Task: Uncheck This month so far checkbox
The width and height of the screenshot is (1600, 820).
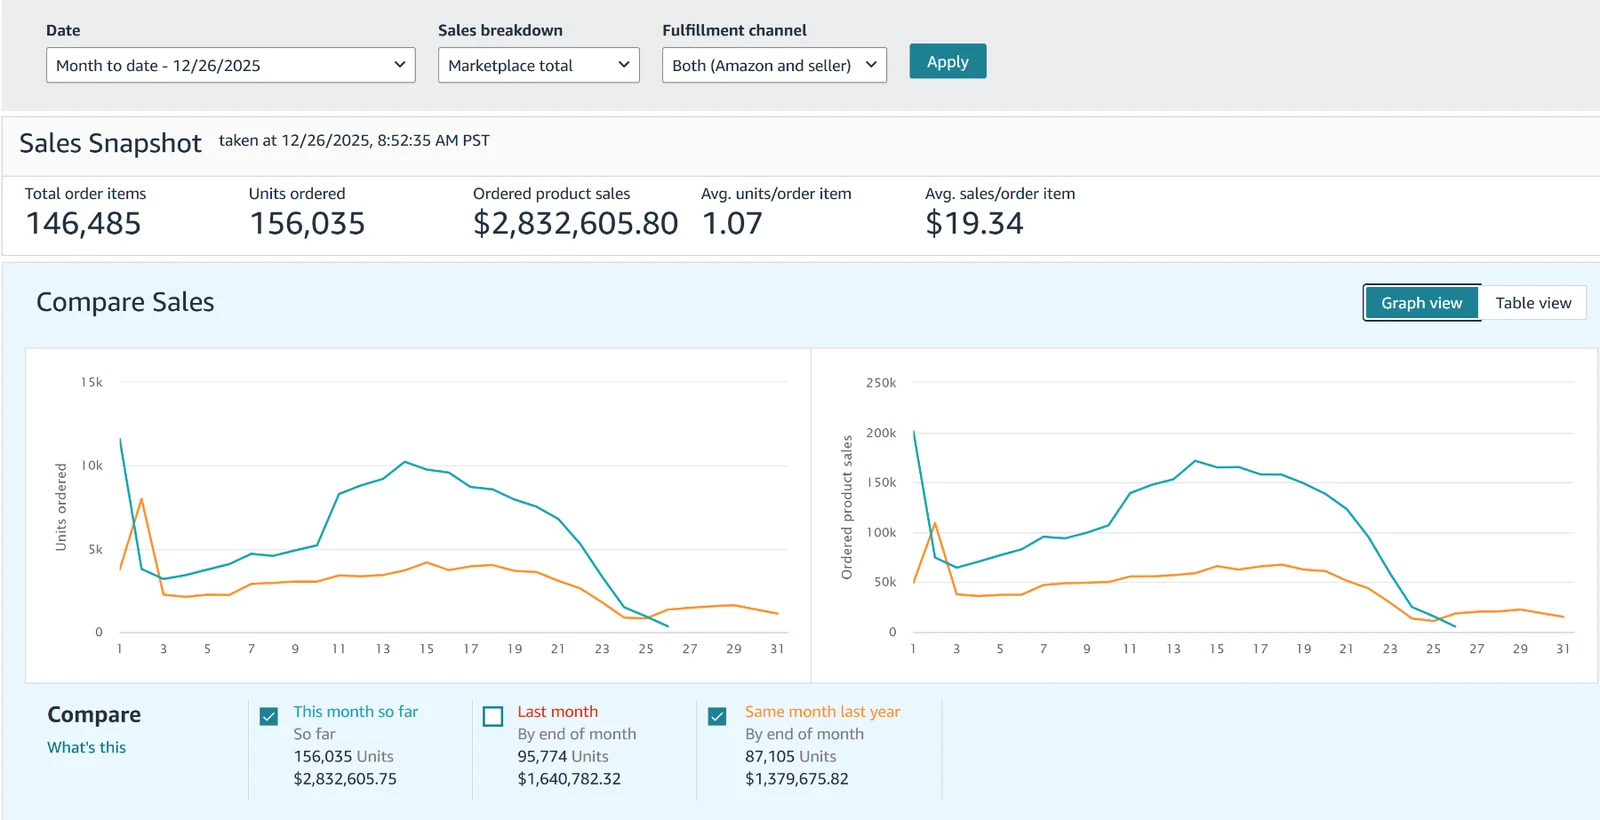Action: point(269,716)
